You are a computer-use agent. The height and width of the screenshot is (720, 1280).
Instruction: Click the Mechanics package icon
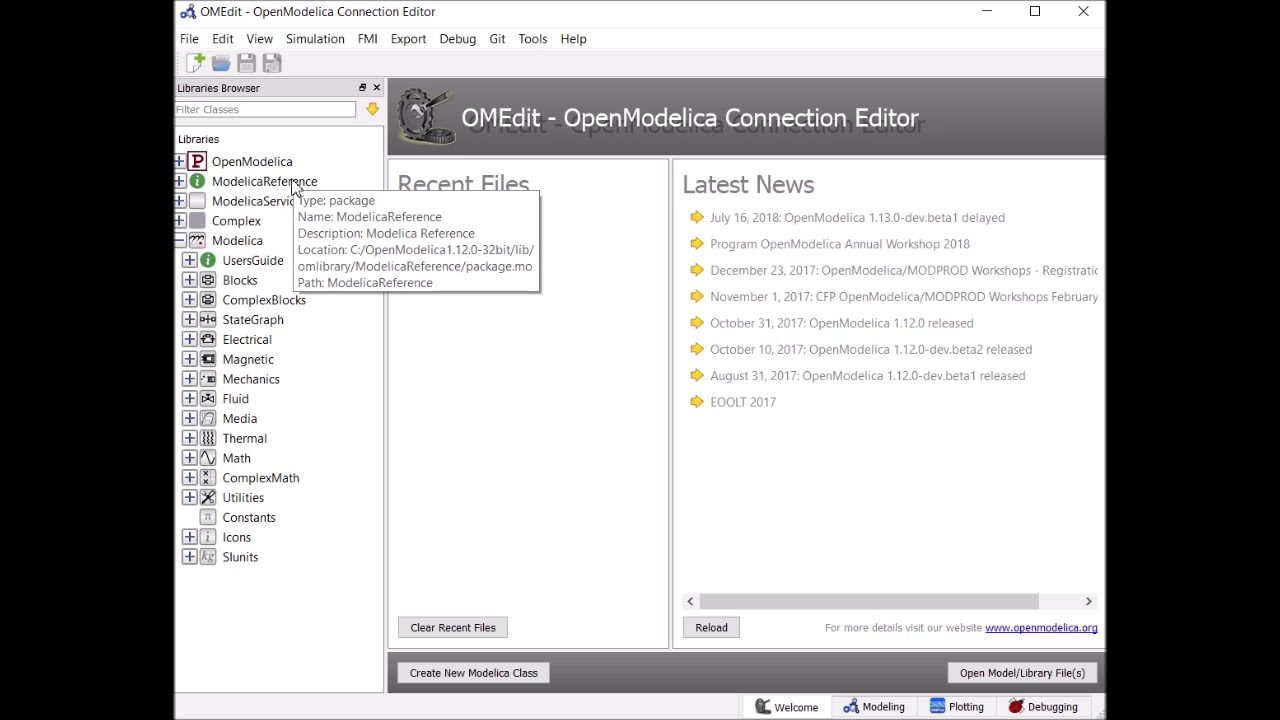click(208, 379)
